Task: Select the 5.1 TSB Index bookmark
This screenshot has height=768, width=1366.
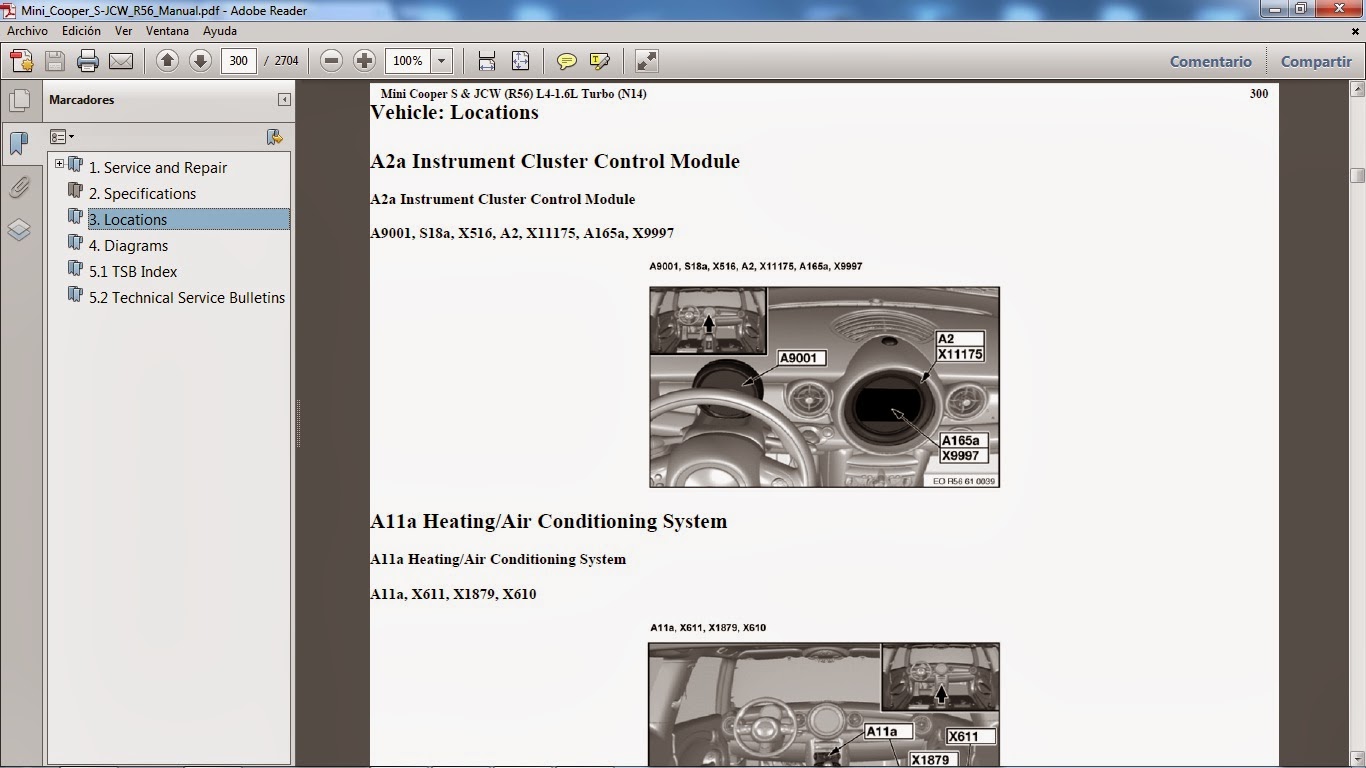Action: 133,272
